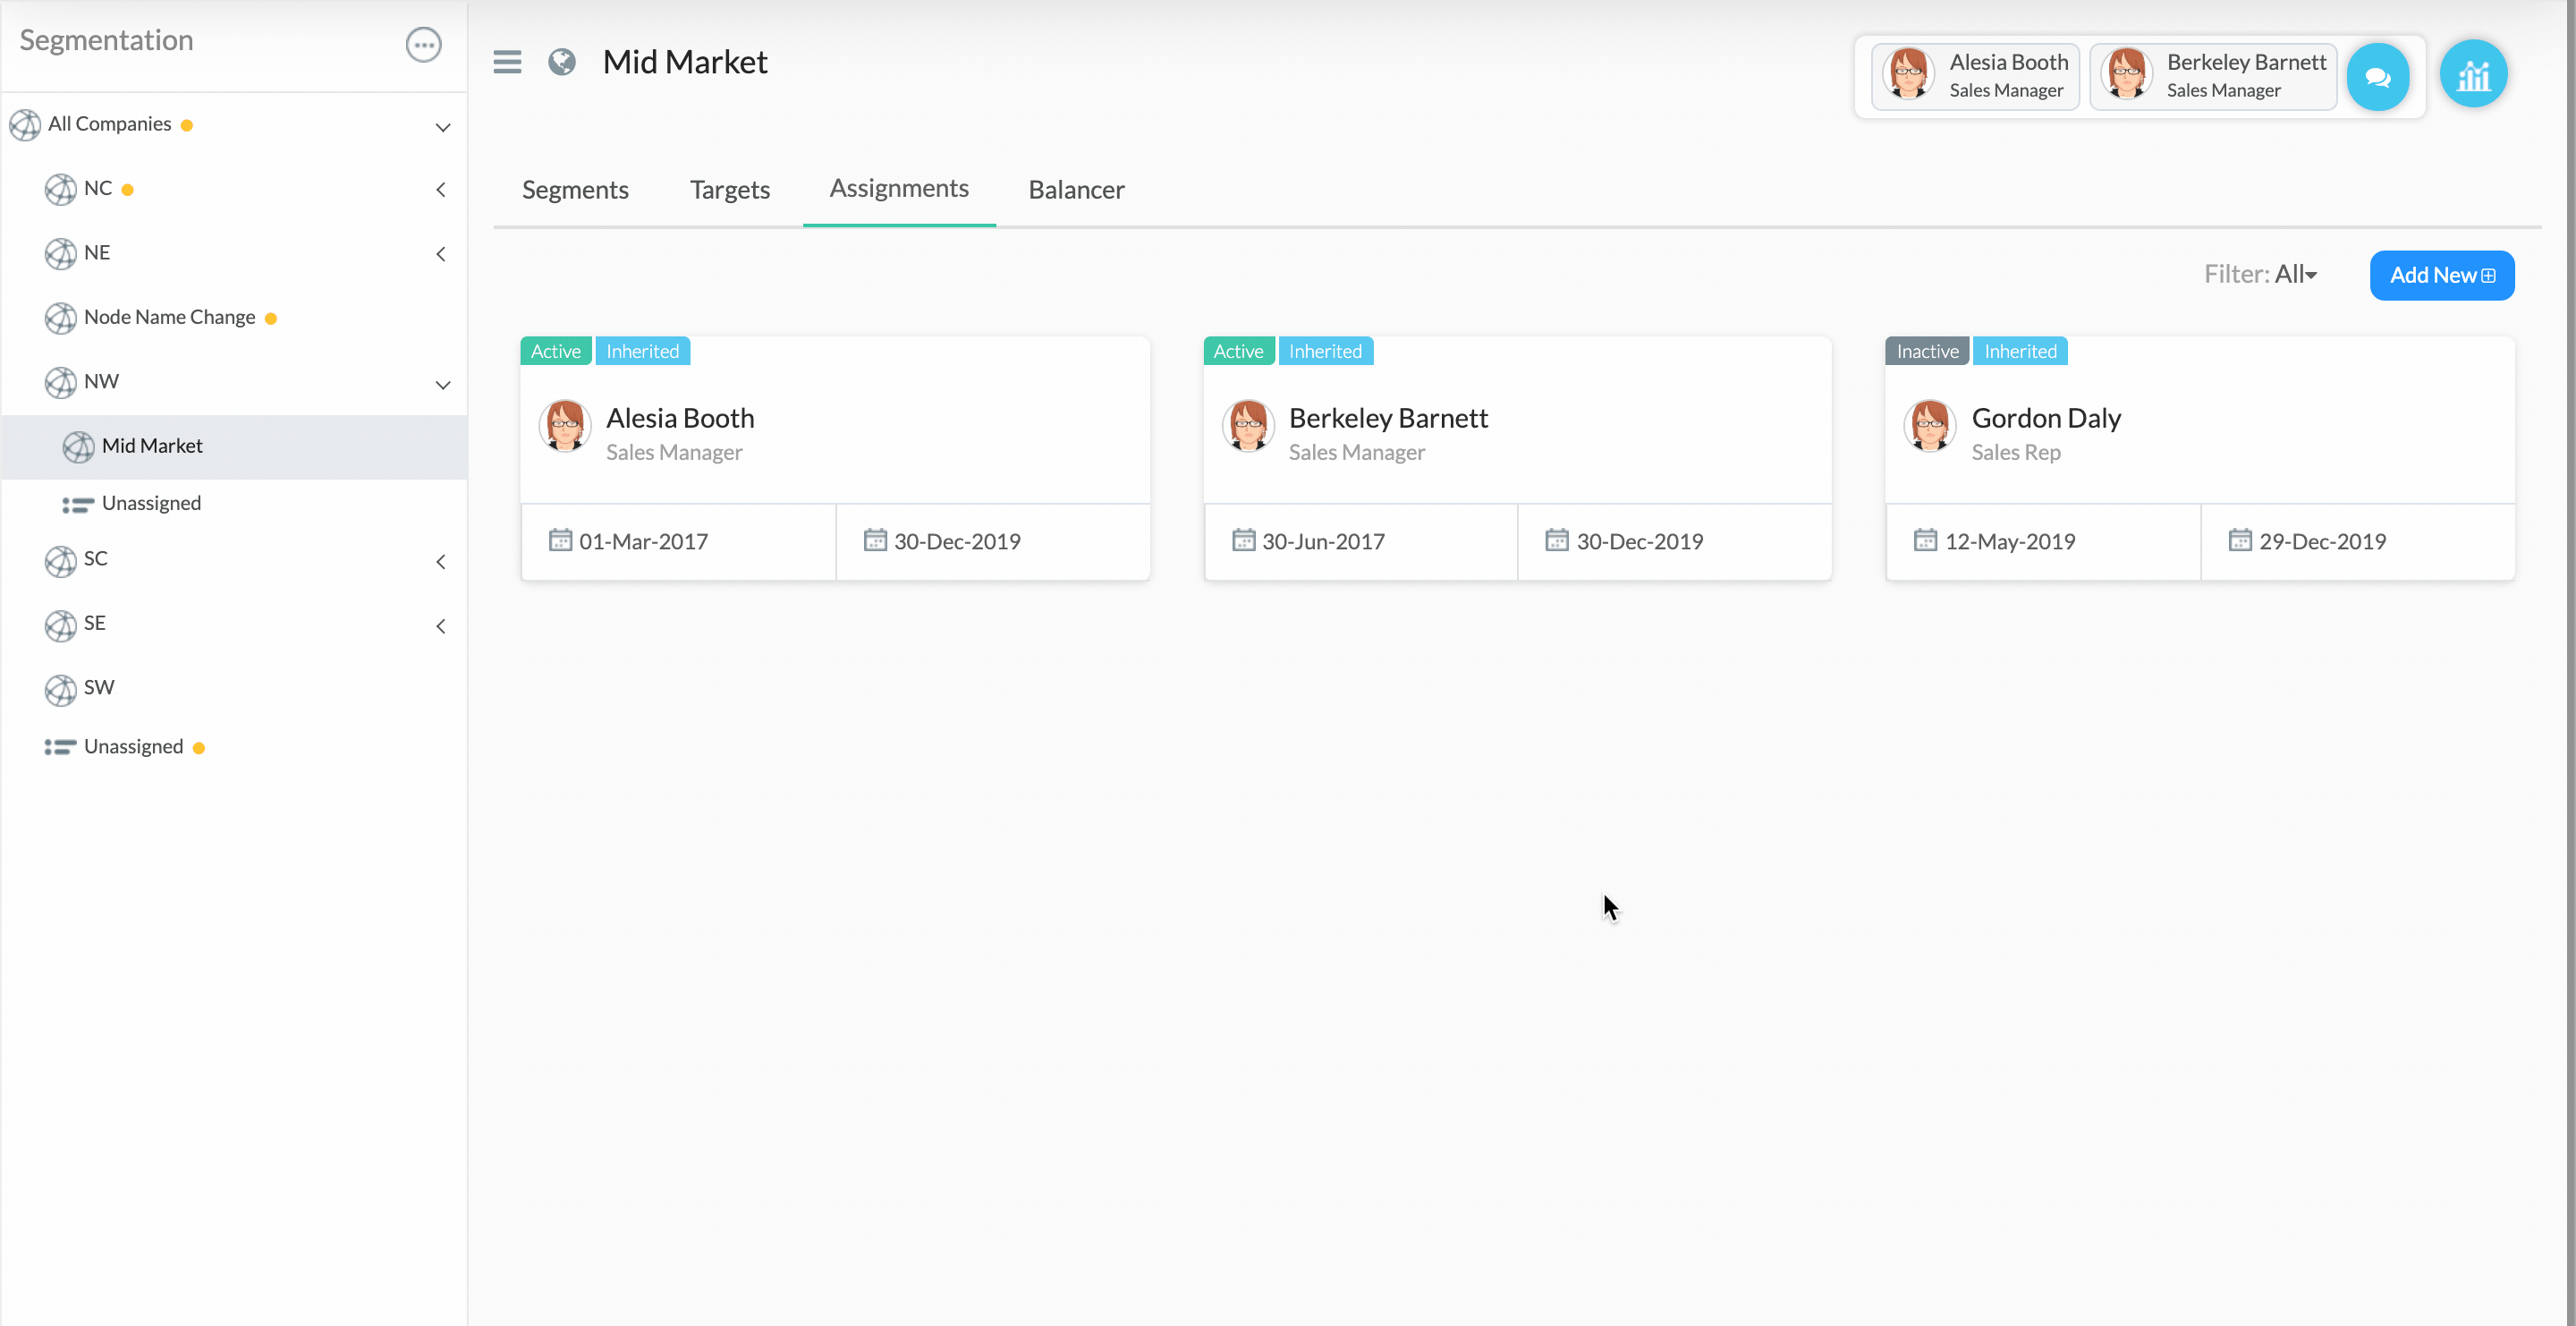The height and width of the screenshot is (1326, 2576).
Task: Switch to the Balancer tab
Action: click(1076, 190)
